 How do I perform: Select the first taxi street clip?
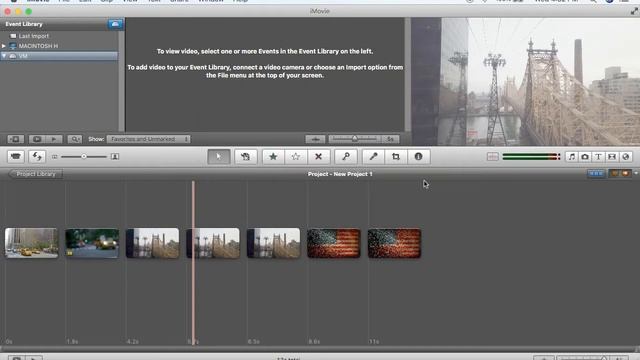click(31, 243)
